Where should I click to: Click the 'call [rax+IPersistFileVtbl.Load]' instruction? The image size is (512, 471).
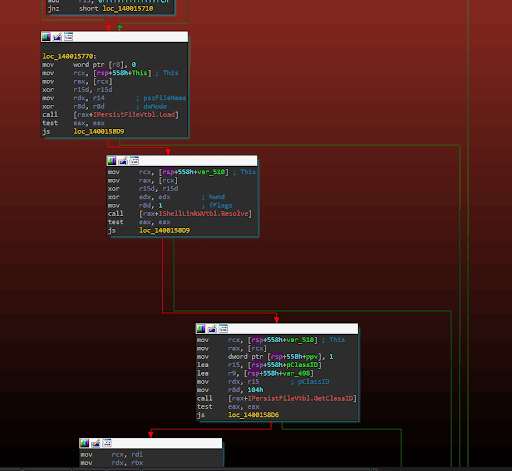110,115
